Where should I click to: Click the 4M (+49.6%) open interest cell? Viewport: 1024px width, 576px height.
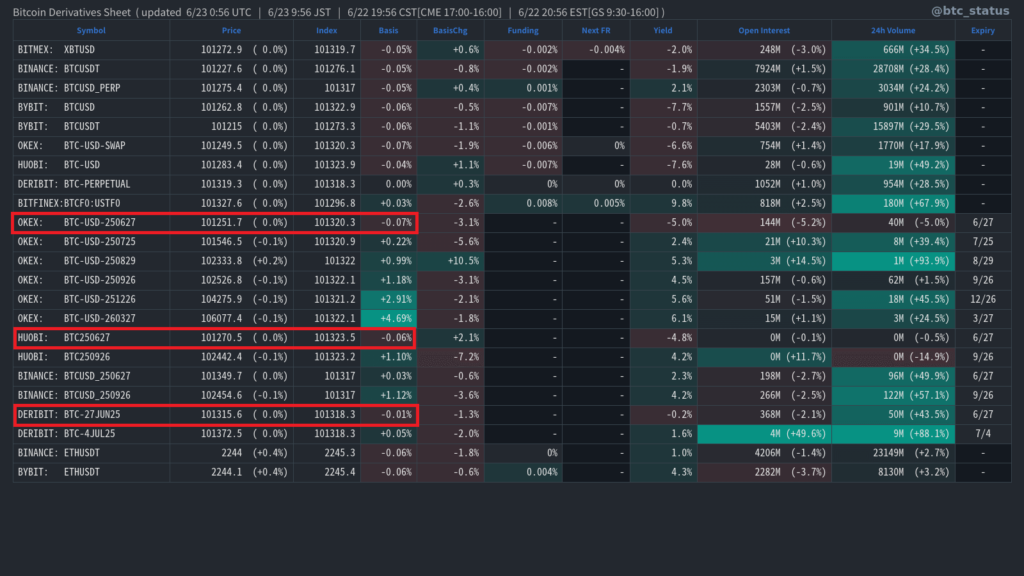pyautogui.click(x=764, y=434)
